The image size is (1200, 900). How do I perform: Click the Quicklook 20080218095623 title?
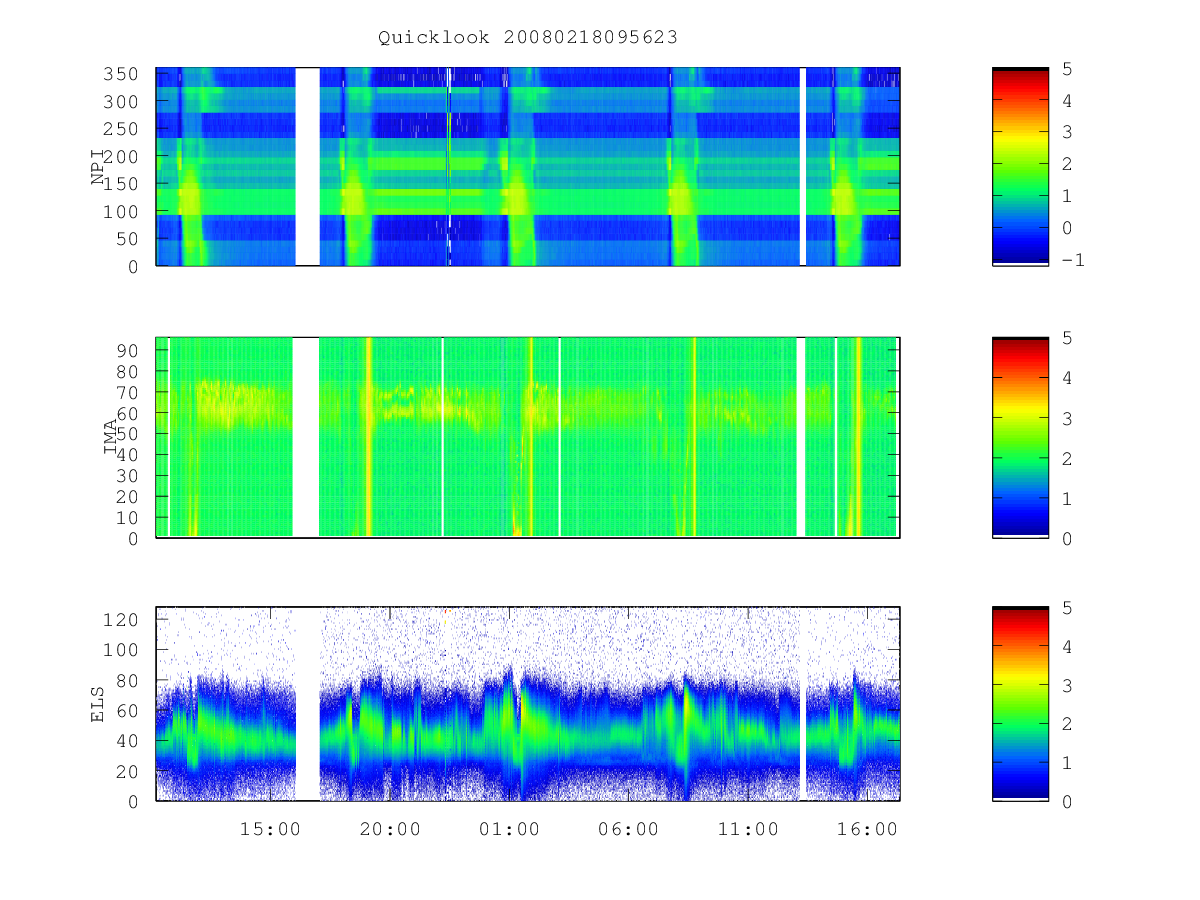(528, 37)
